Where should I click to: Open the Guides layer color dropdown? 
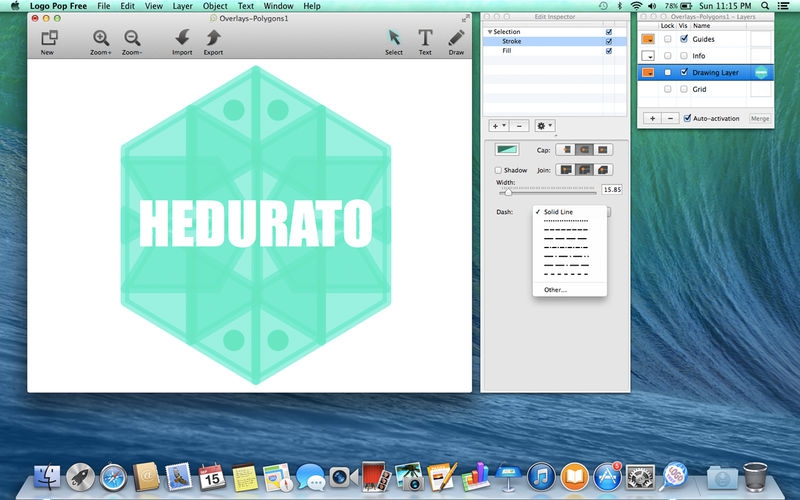648,39
